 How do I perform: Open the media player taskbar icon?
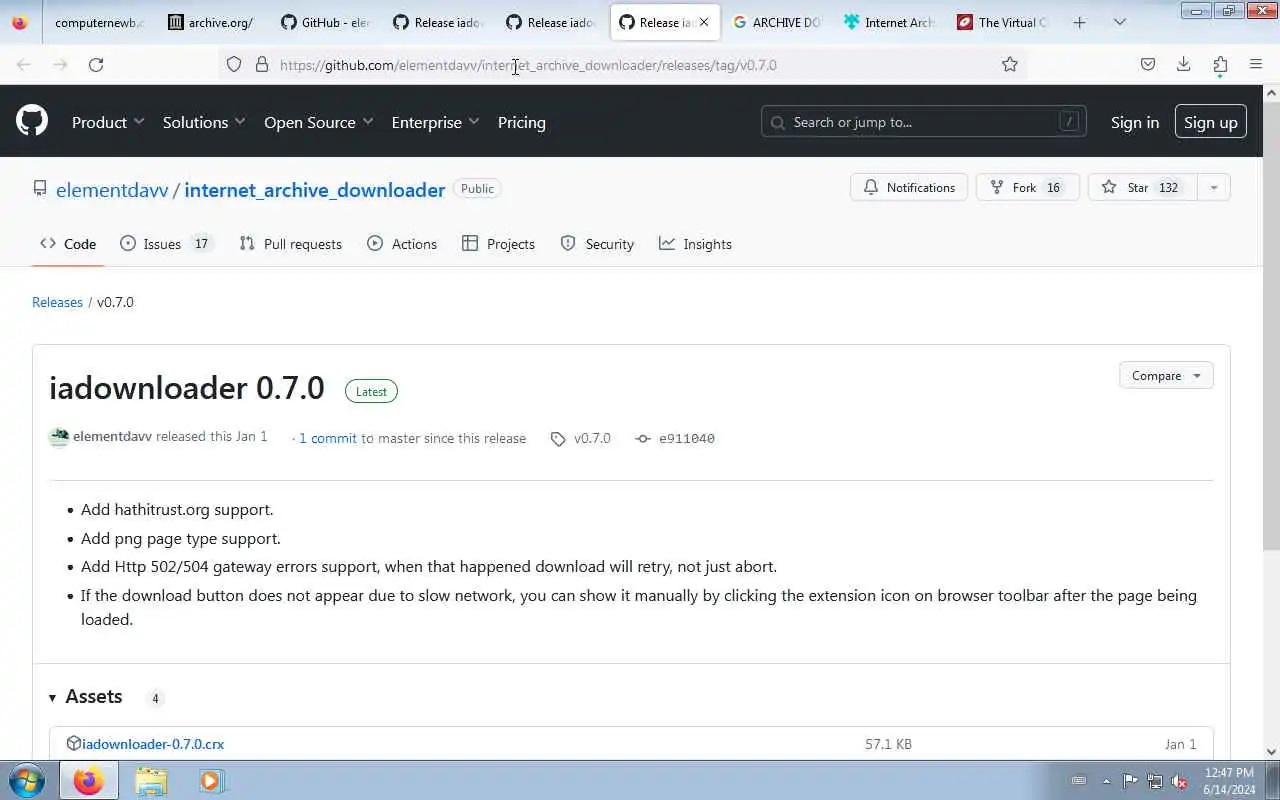point(211,780)
